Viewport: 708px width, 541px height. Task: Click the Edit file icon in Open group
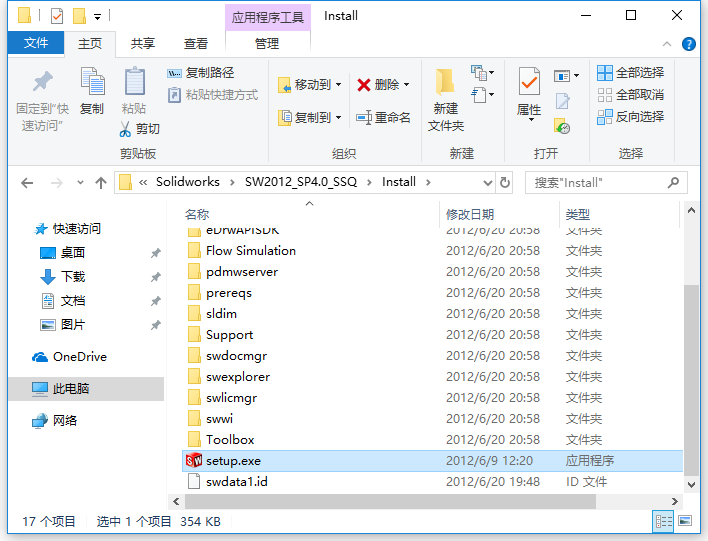[562, 101]
